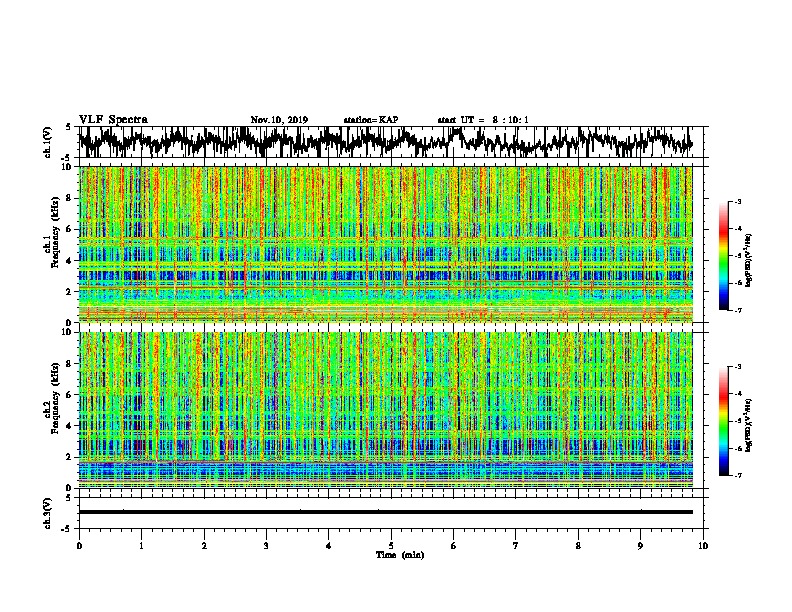Viewport: 792px width, 612px height.
Task: Click inside the ch.2 spectrogram panel
Action: tap(385, 410)
